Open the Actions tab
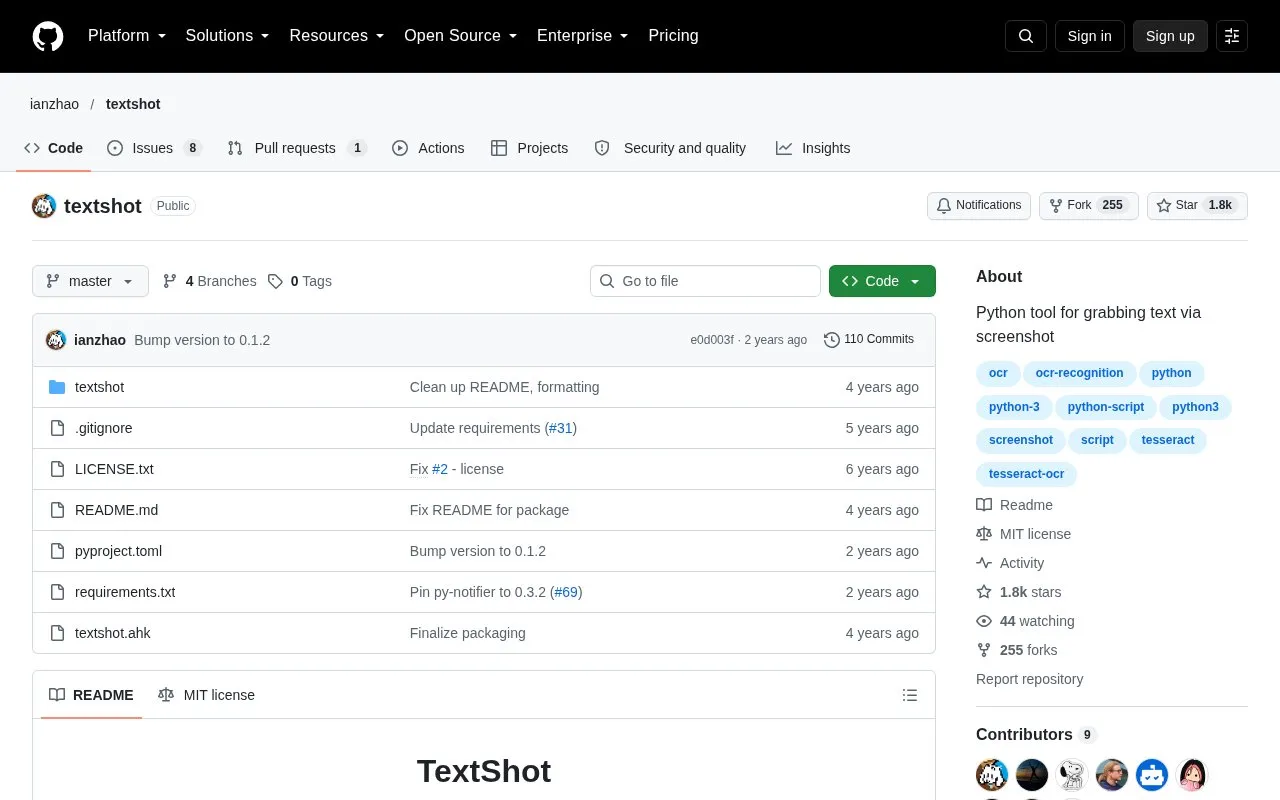 (428, 148)
